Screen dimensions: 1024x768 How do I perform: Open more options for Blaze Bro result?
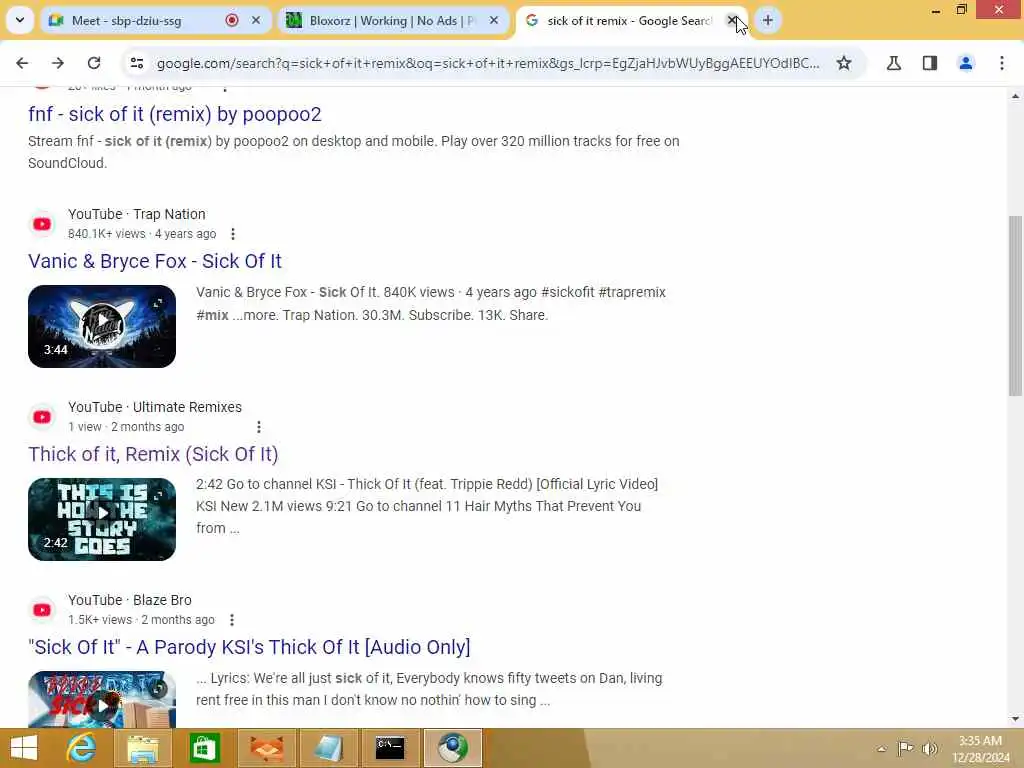tap(232, 620)
